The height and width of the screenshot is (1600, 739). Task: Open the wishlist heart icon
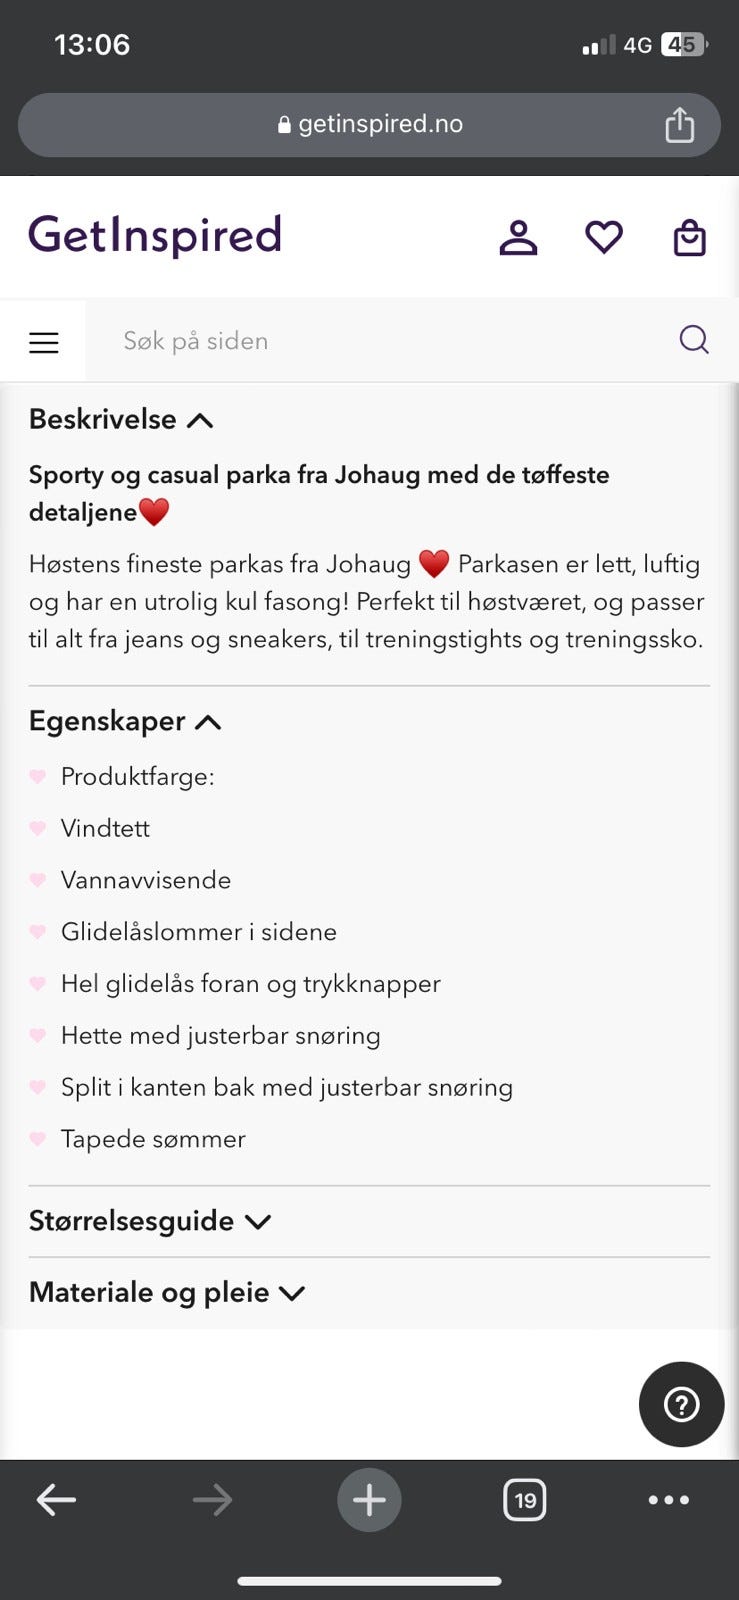point(604,238)
